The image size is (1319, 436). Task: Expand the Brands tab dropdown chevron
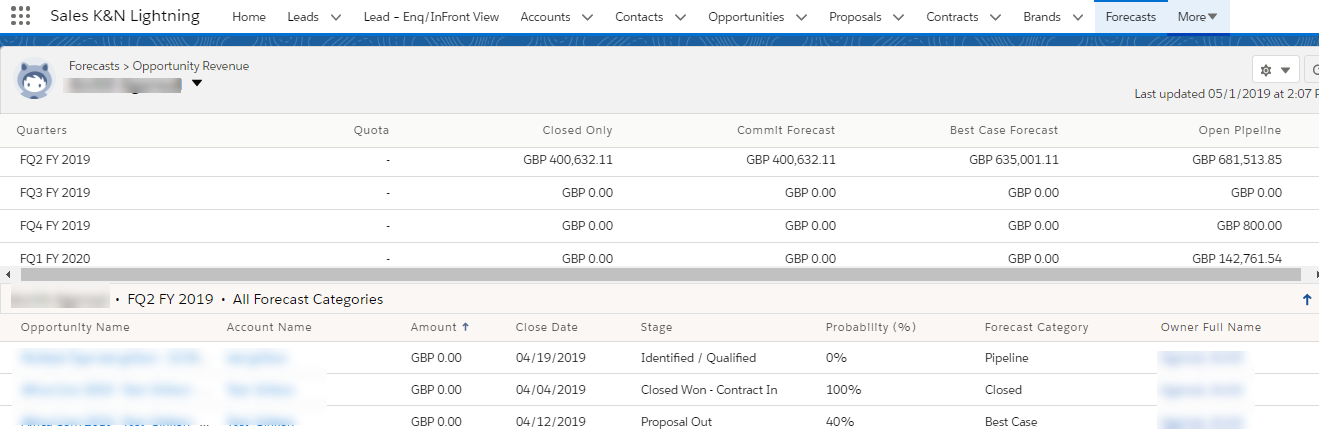(x=1077, y=17)
